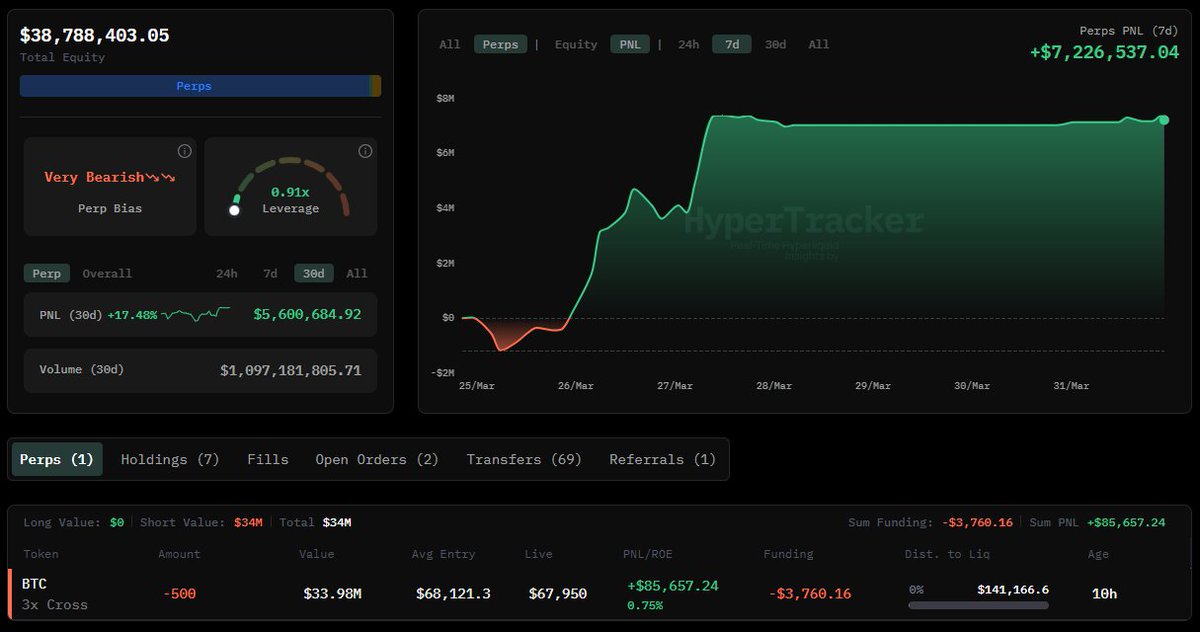The image size is (1200, 632).
Task: Click the $33.98M value cell
Action: coord(332,594)
